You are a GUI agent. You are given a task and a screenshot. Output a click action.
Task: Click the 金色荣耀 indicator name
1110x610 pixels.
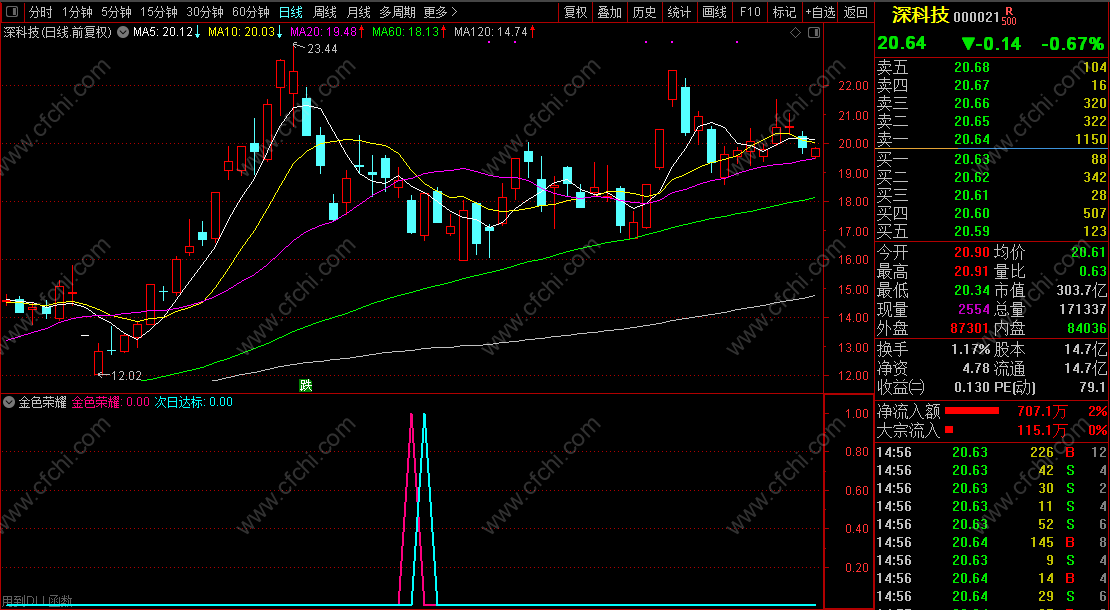pyautogui.click(x=42, y=402)
